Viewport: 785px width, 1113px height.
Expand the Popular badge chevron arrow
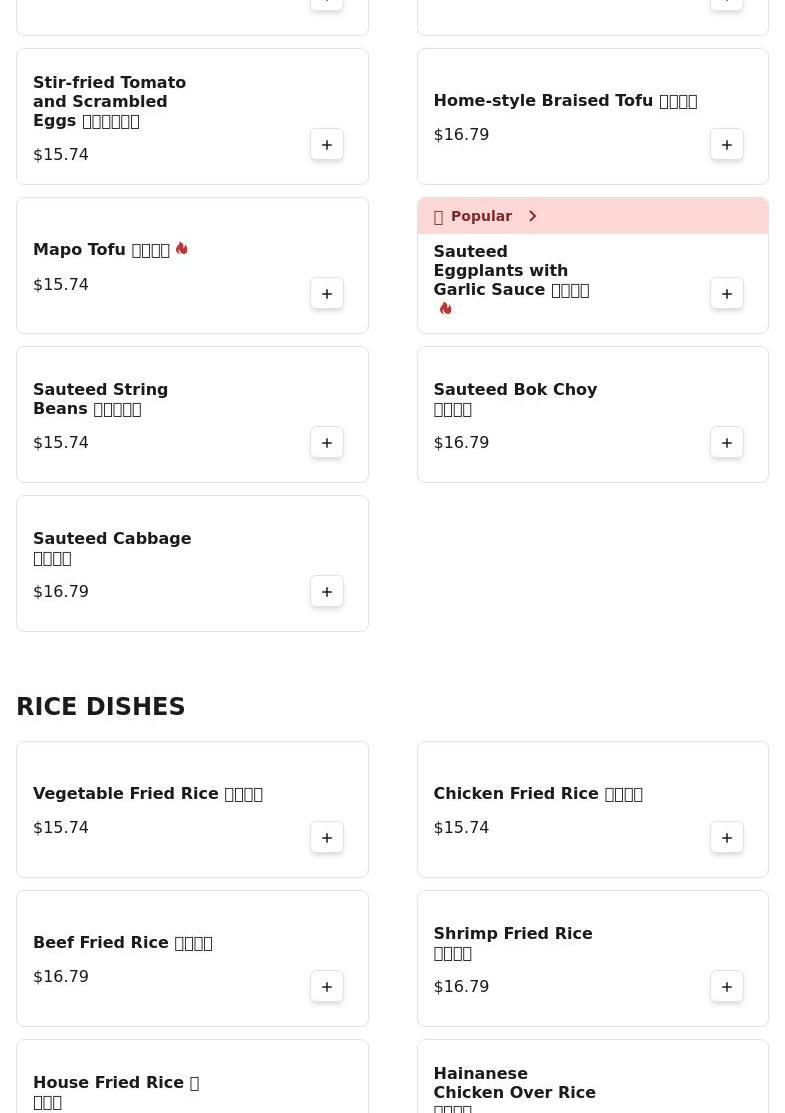(532, 216)
